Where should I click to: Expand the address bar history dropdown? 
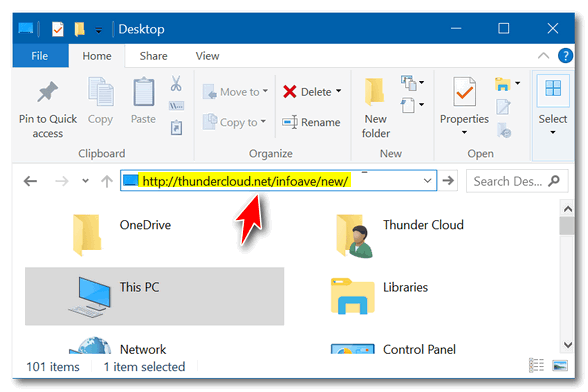pyautogui.click(x=427, y=181)
